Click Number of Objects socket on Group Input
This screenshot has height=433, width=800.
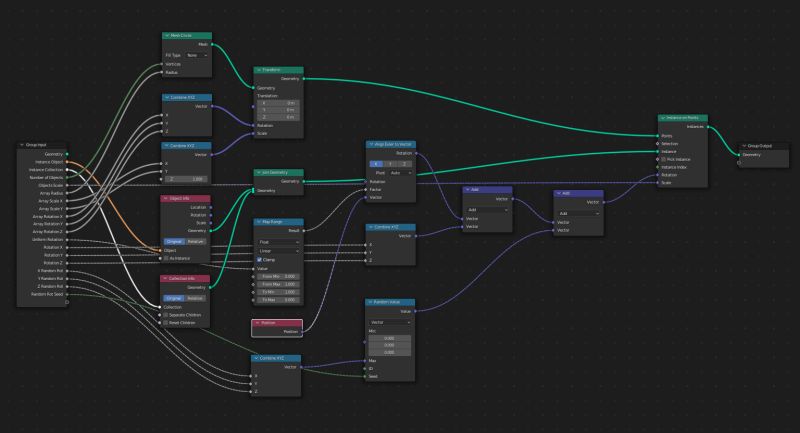tap(67, 177)
